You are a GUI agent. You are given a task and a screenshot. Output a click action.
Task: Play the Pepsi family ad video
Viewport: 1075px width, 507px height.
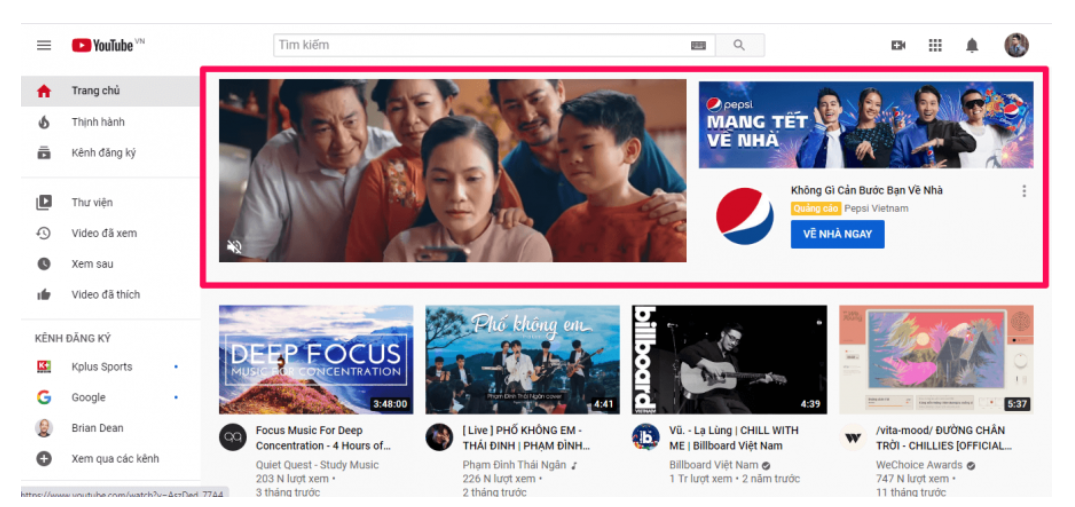[x=452, y=171]
